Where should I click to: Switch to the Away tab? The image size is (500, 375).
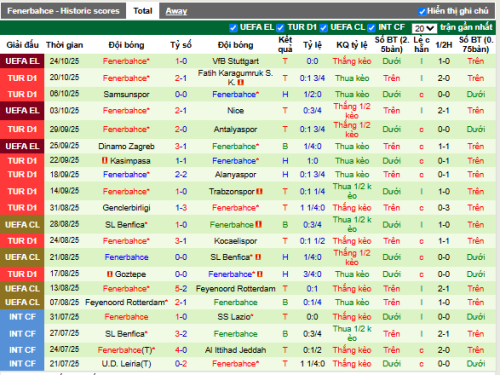coord(176,11)
